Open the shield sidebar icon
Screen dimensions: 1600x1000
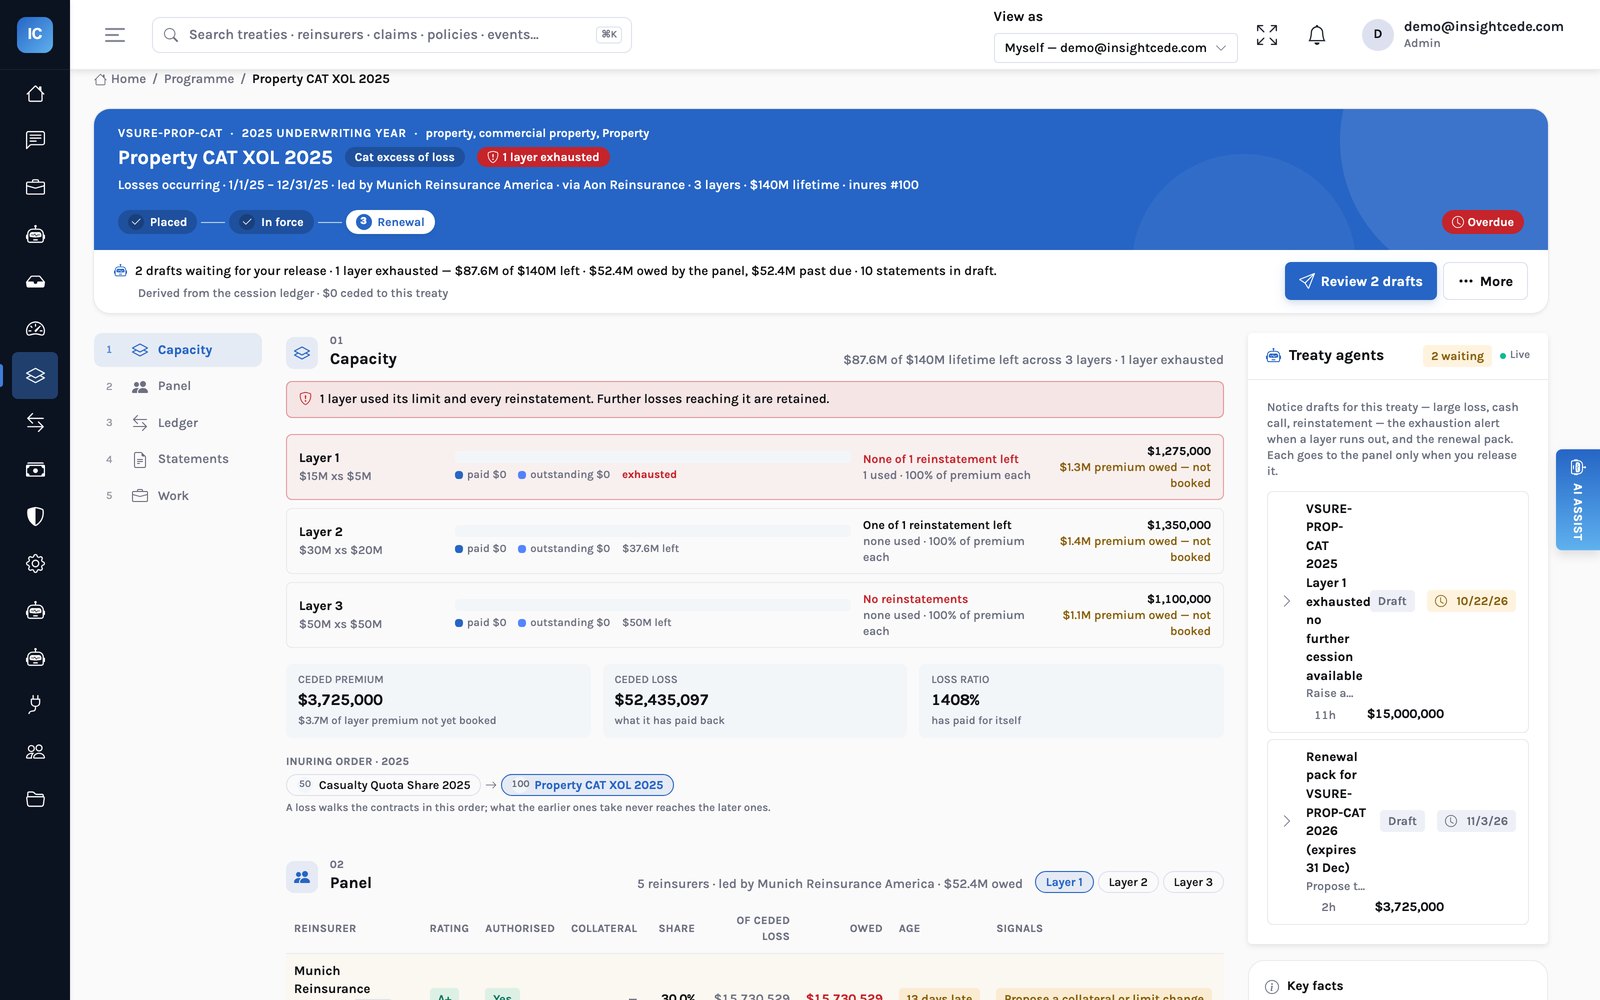(35, 516)
